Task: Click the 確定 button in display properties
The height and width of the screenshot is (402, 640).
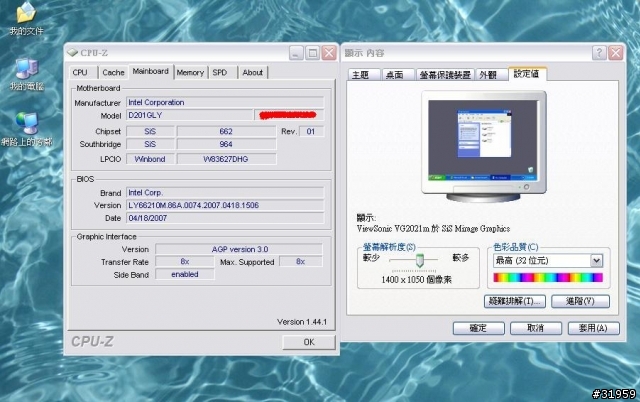Action: tap(478, 328)
